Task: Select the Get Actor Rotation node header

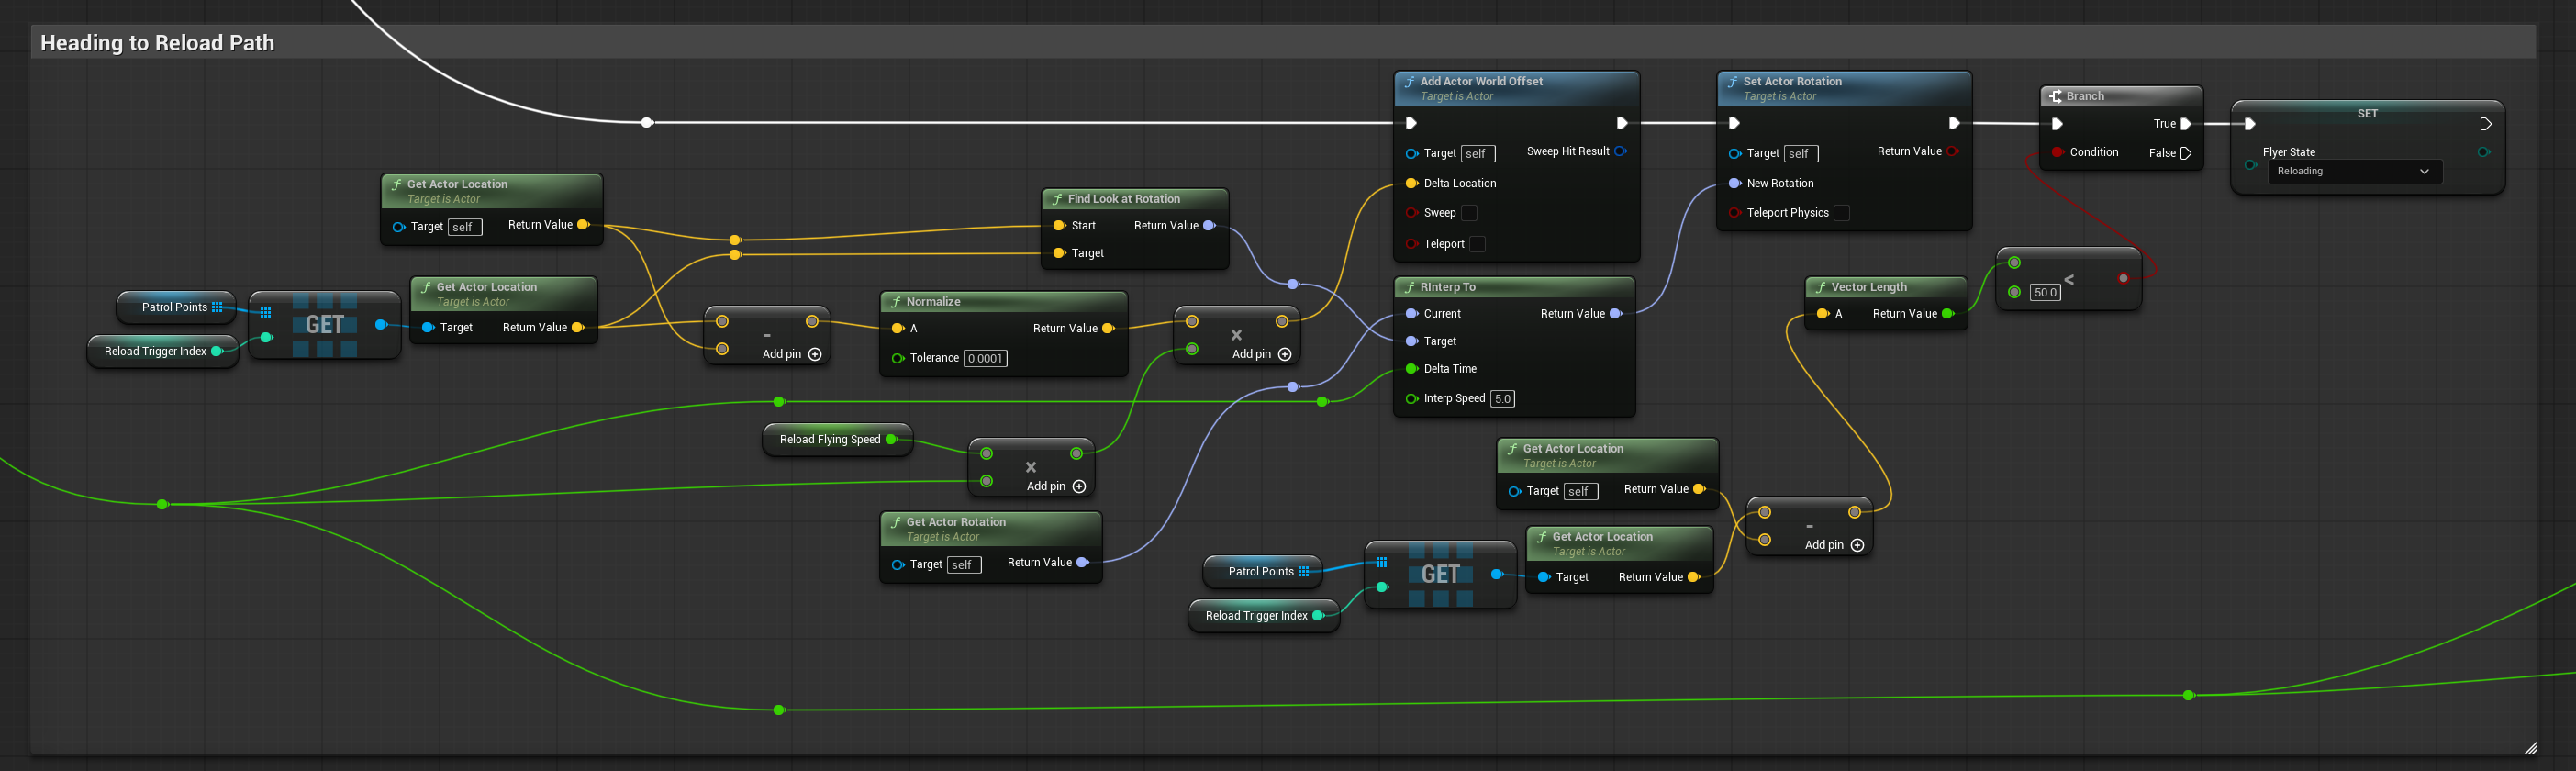Action: 990,529
